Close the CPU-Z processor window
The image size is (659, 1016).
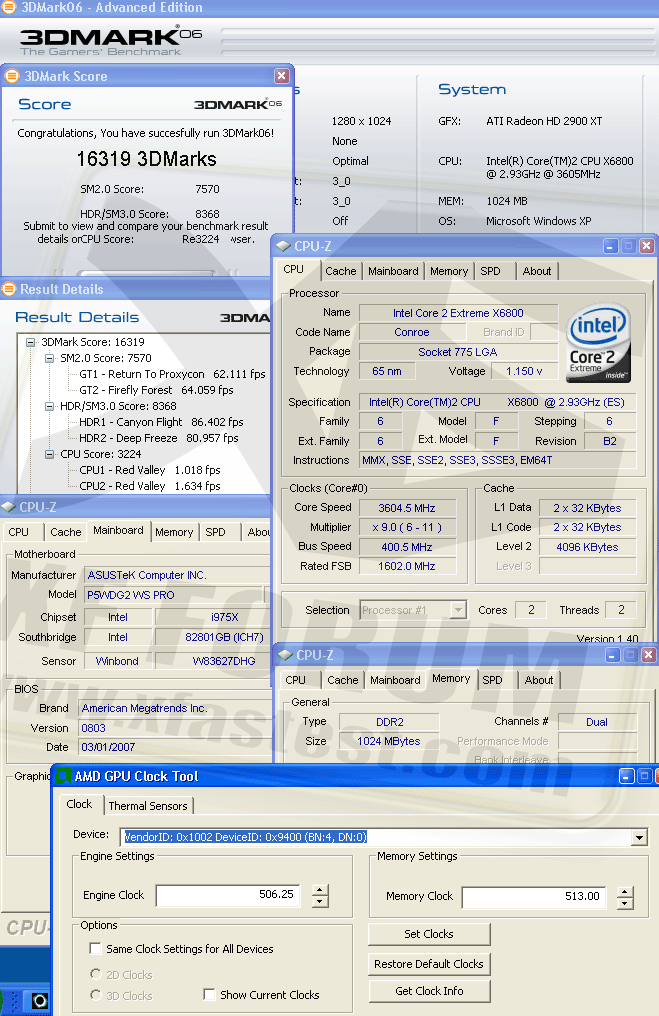click(x=647, y=246)
